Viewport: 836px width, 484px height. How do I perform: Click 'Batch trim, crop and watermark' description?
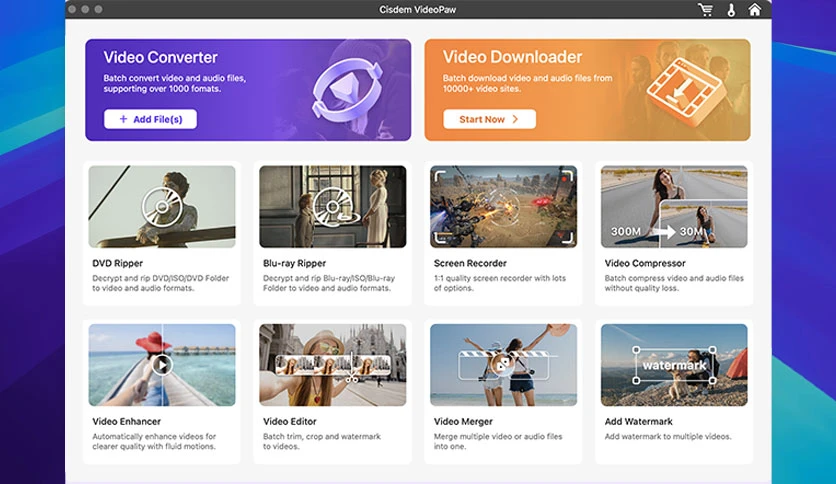coord(322,441)
